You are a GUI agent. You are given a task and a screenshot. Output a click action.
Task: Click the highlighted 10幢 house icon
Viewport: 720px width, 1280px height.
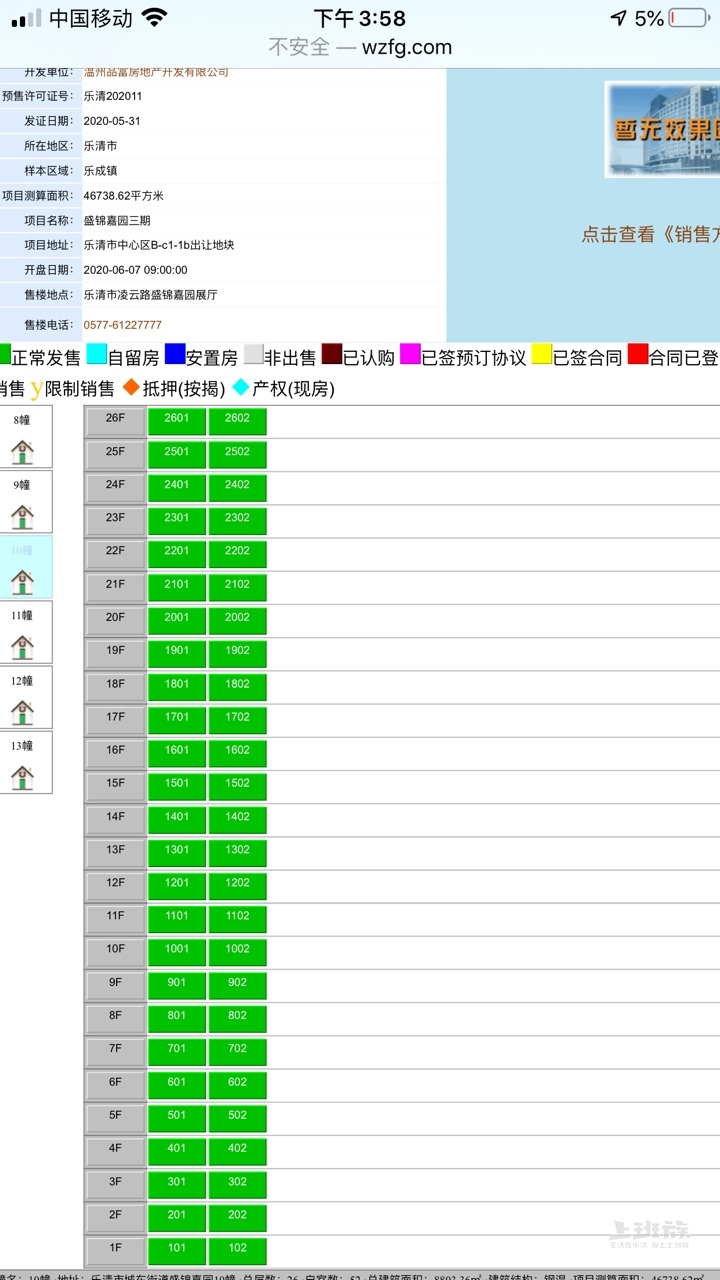point(22,582)
